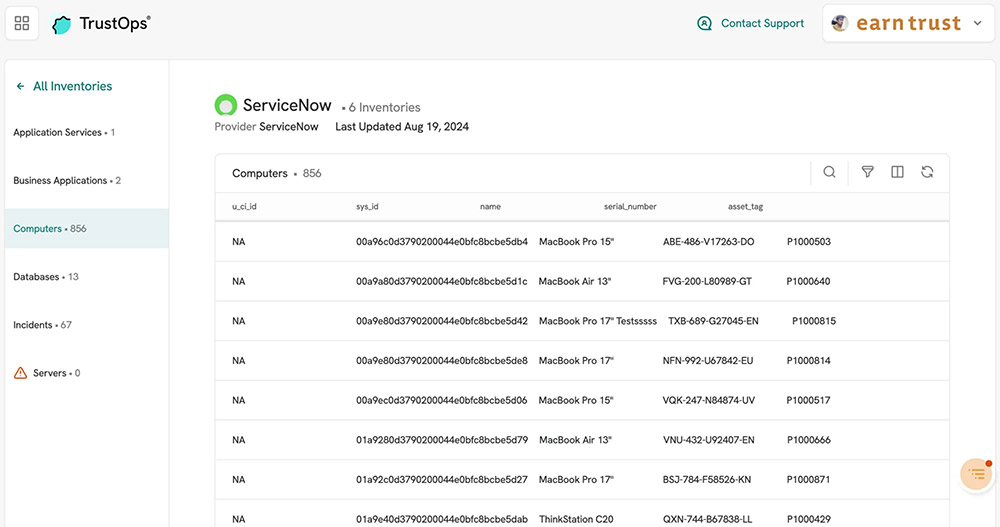Click the sys_id column header
The image size is (1000, 527).
click(x=367, y=207)
